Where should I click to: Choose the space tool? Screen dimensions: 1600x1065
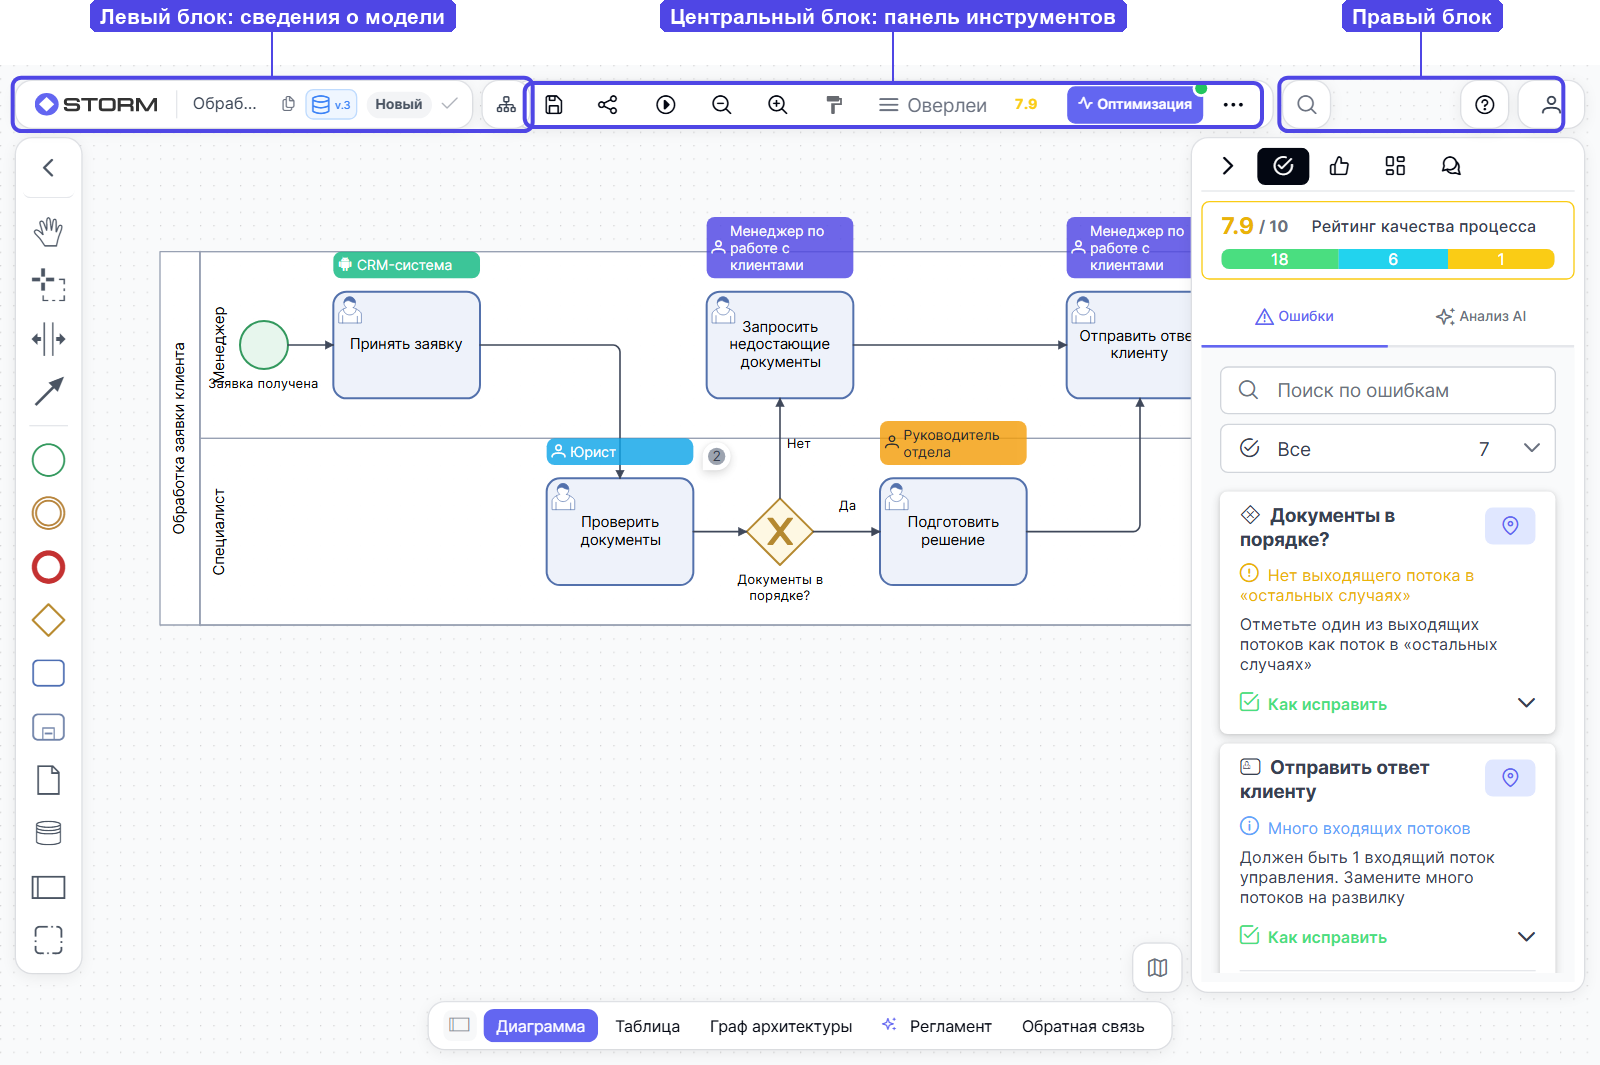coord(48,339)
